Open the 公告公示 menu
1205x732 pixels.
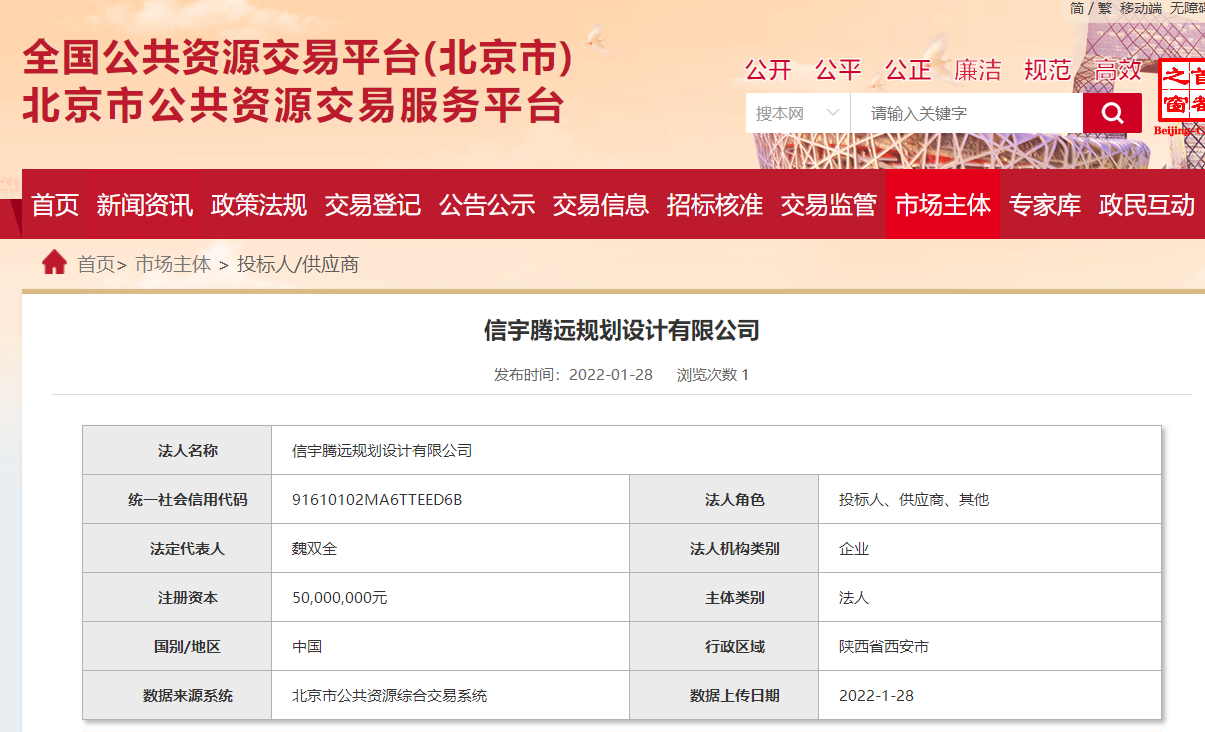pos(487,205)
